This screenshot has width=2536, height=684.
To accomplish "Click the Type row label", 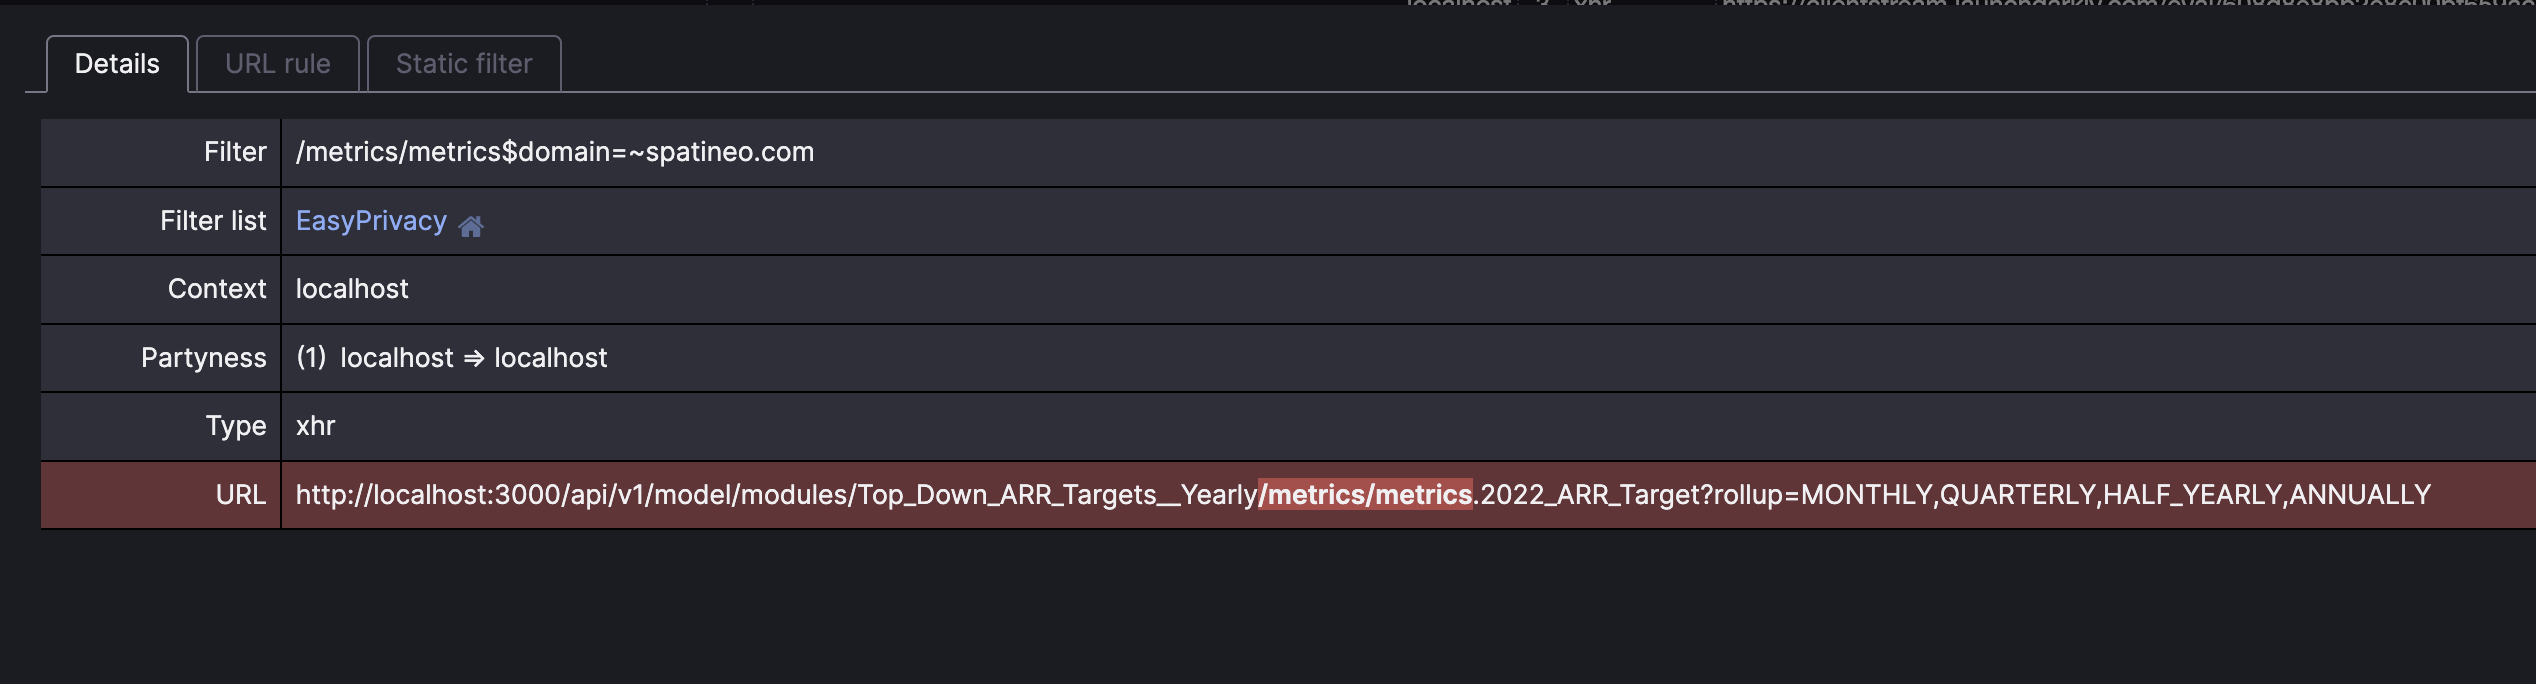I will (x=236, y=425).
